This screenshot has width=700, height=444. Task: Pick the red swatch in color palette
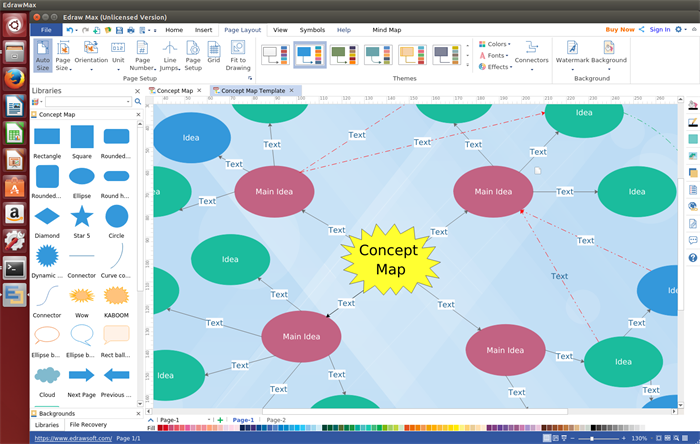(x=163, y=428)
